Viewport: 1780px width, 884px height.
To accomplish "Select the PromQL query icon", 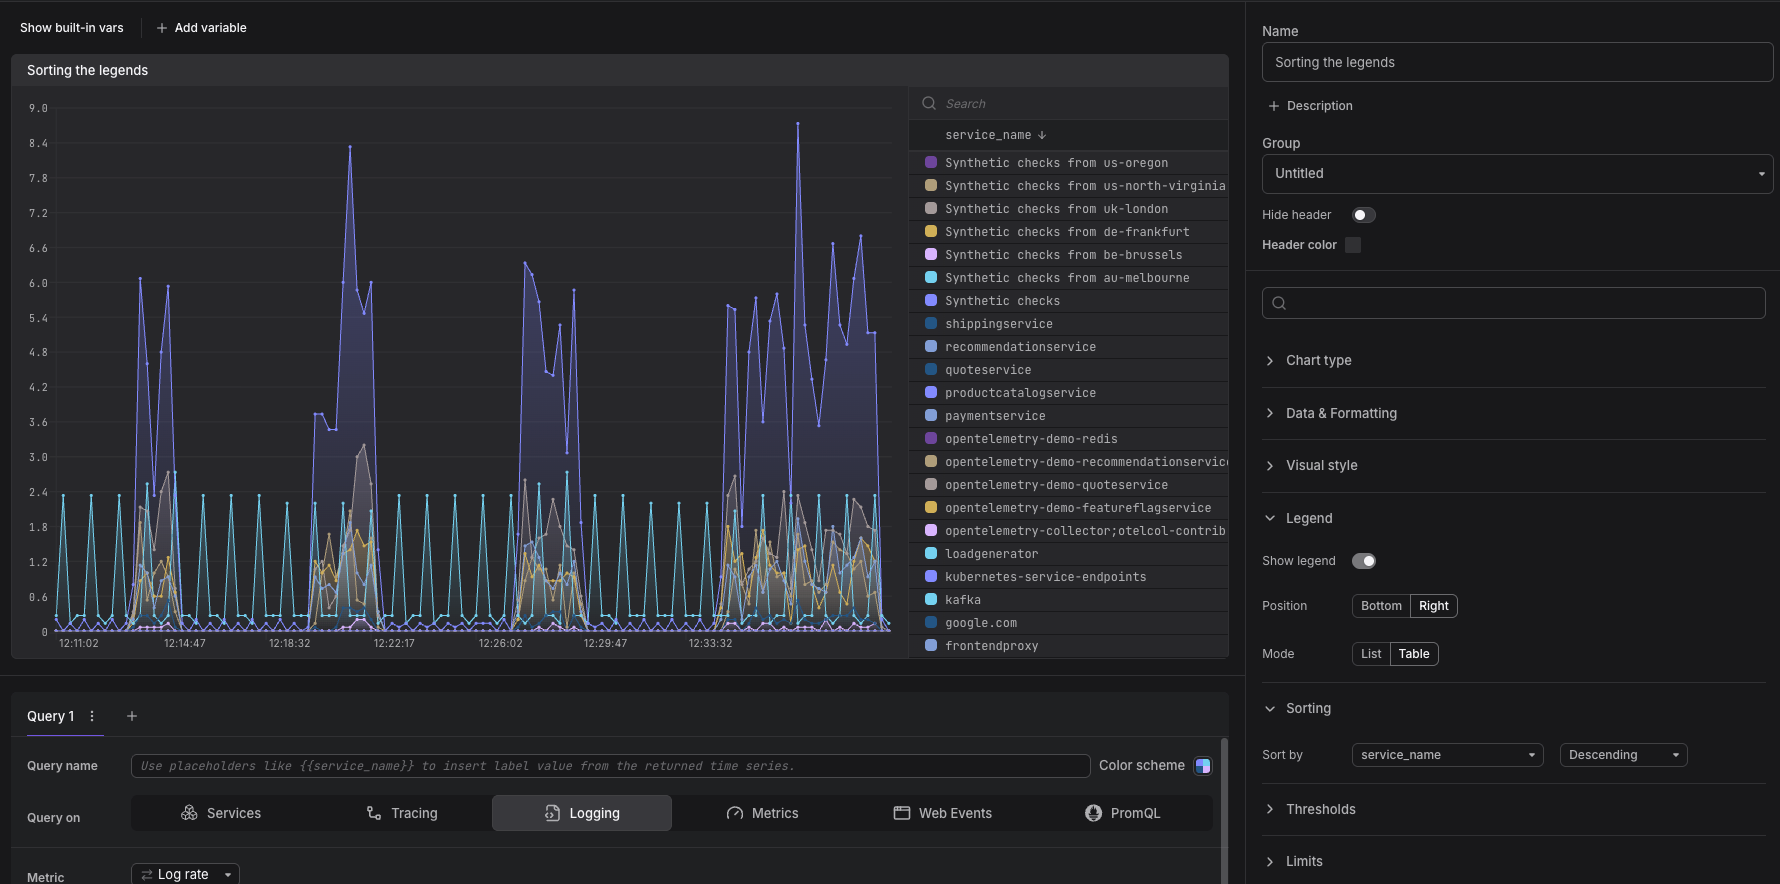I will point(1094,813).
